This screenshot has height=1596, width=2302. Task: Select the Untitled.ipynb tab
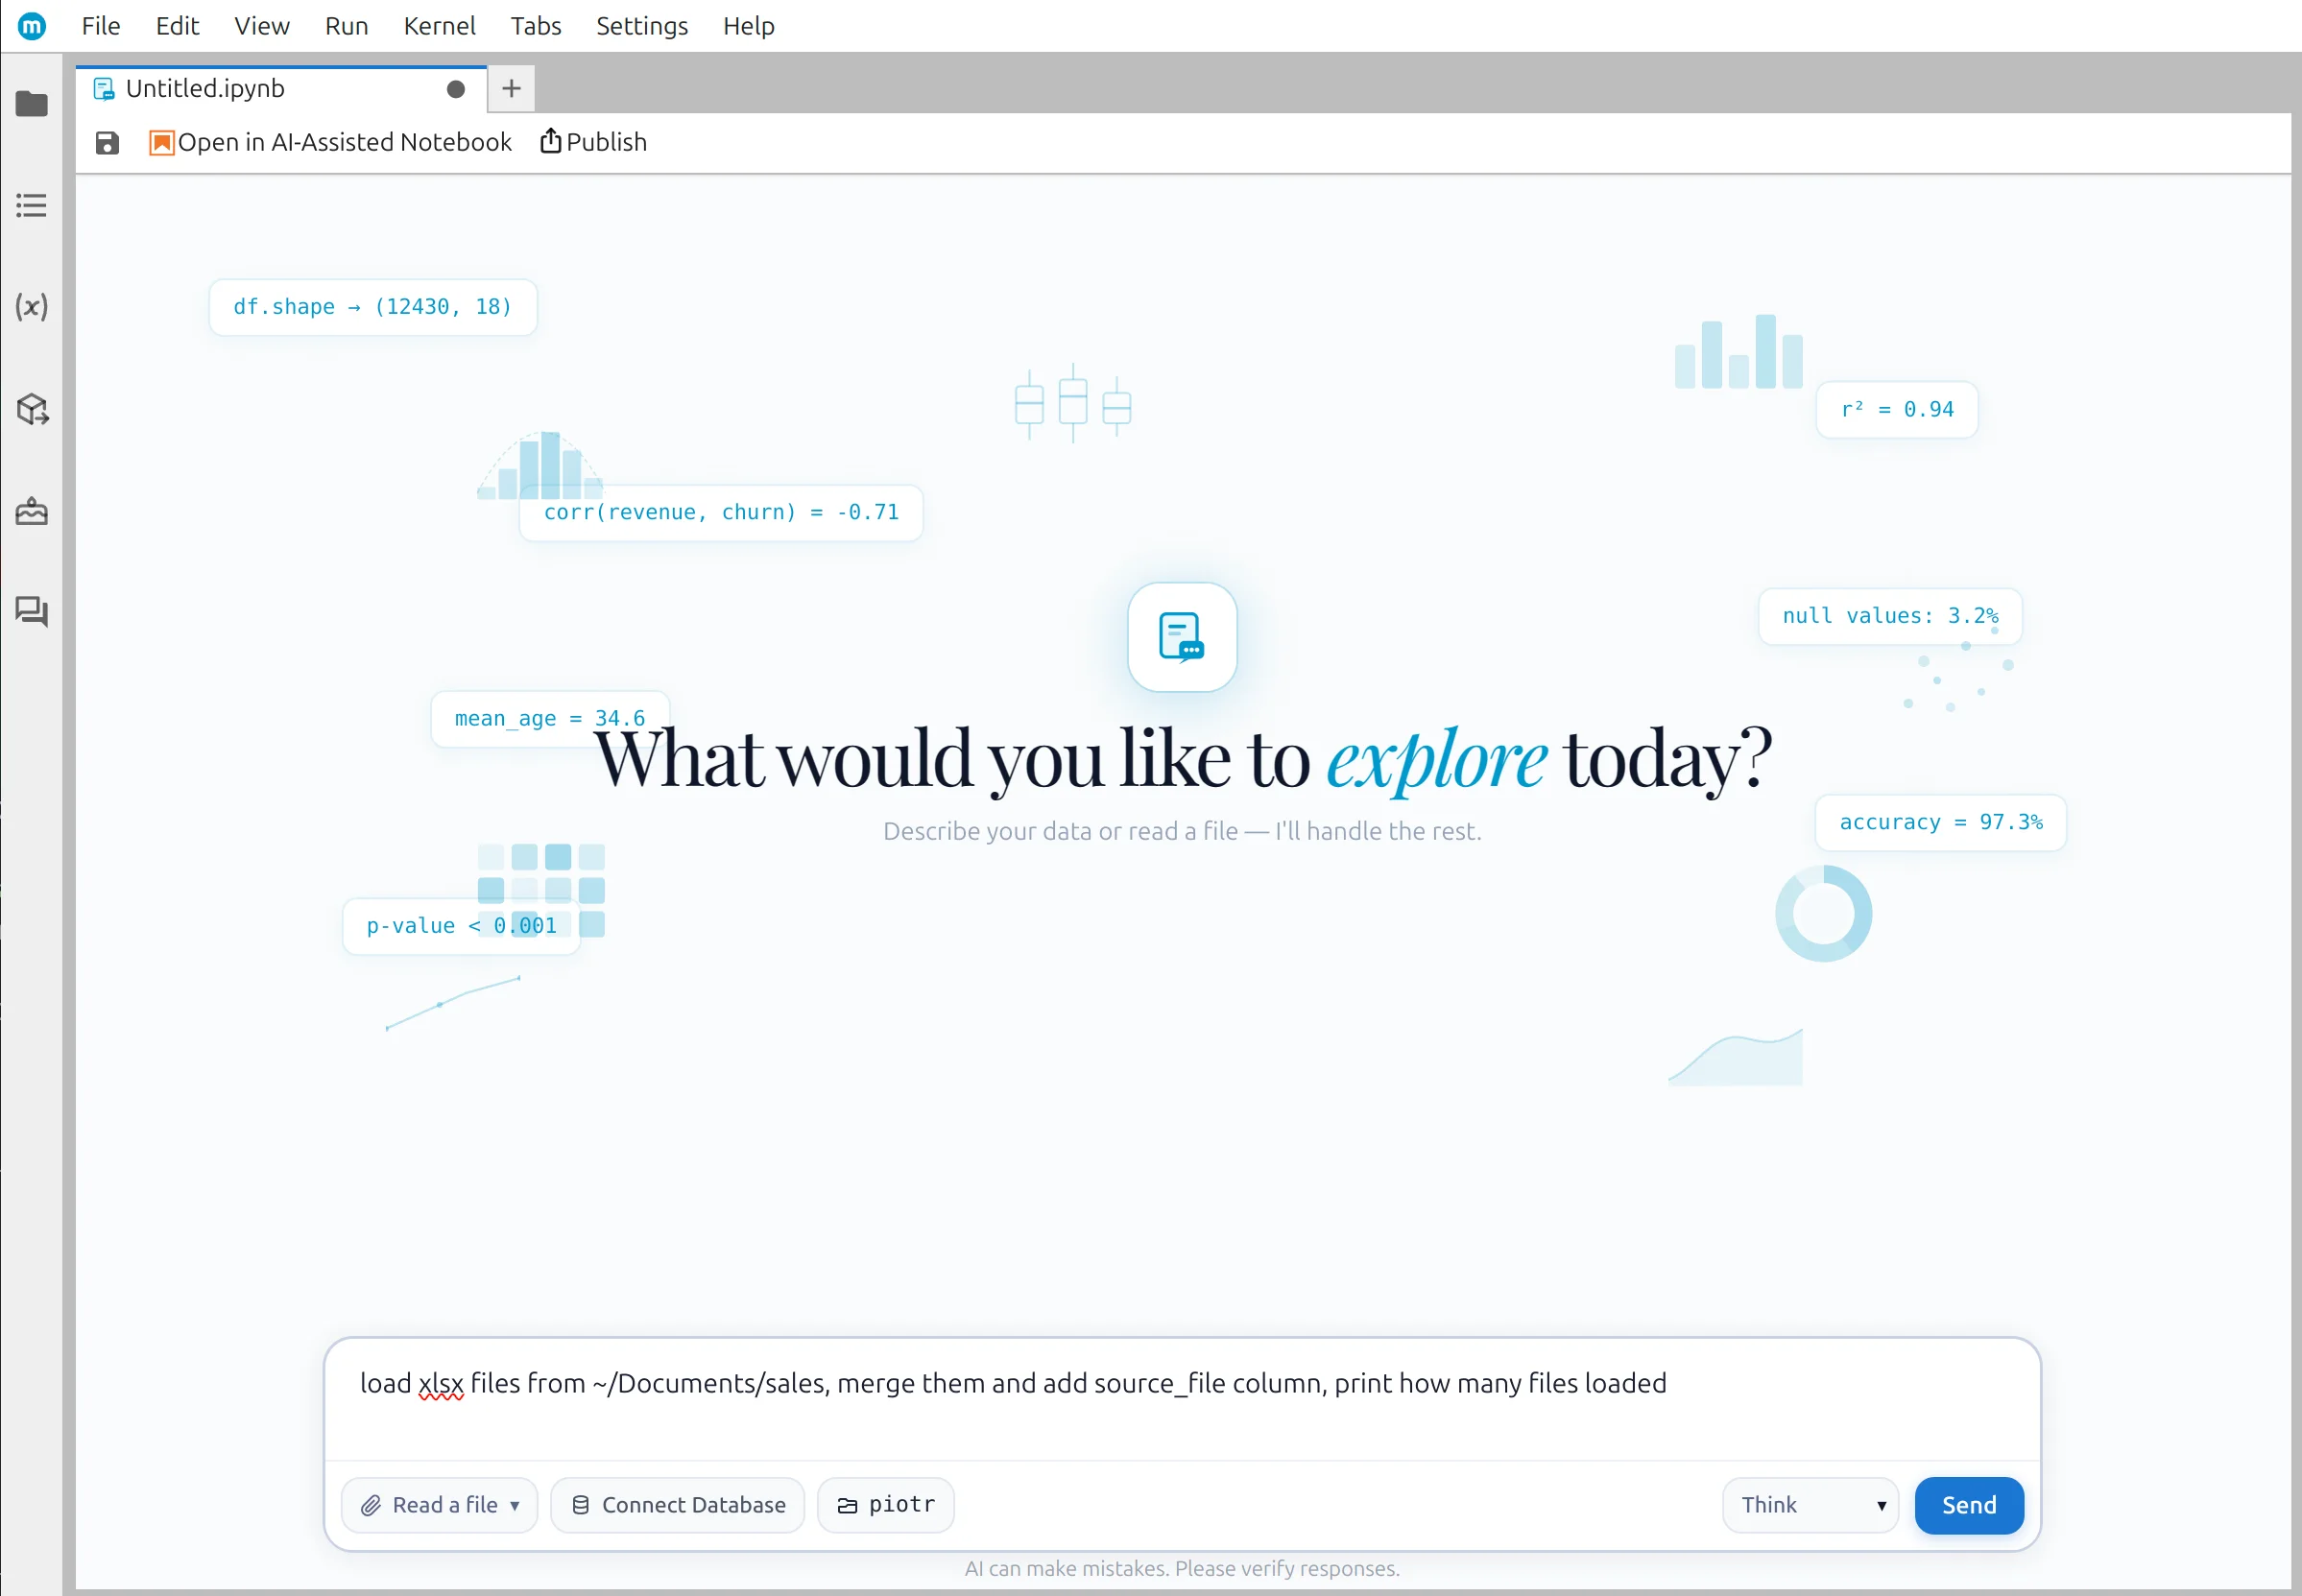pyautogui.click(x=281, y=89)
